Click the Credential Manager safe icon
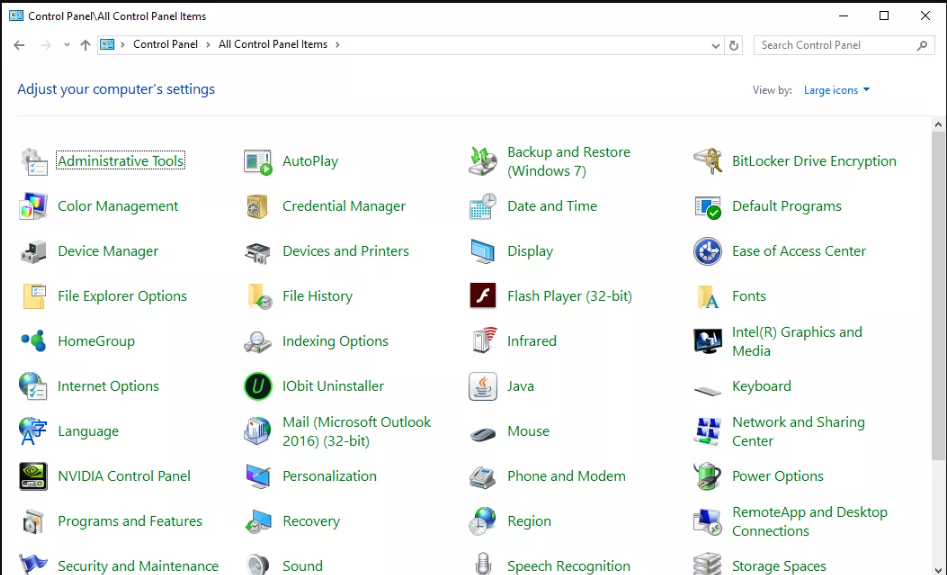The image size is (947, 575). click(x=258, y=206)
